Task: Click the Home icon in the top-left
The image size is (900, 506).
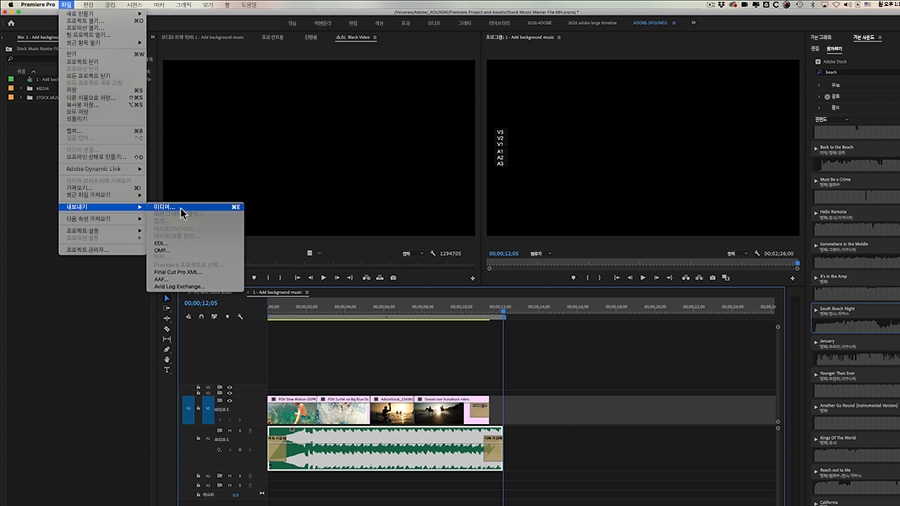Action: pyautogui.click(x=11, y=22)
